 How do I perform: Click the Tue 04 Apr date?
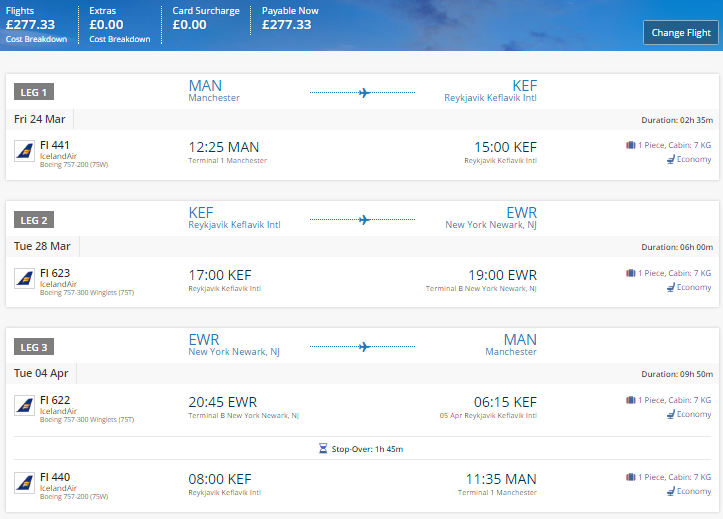41,373
